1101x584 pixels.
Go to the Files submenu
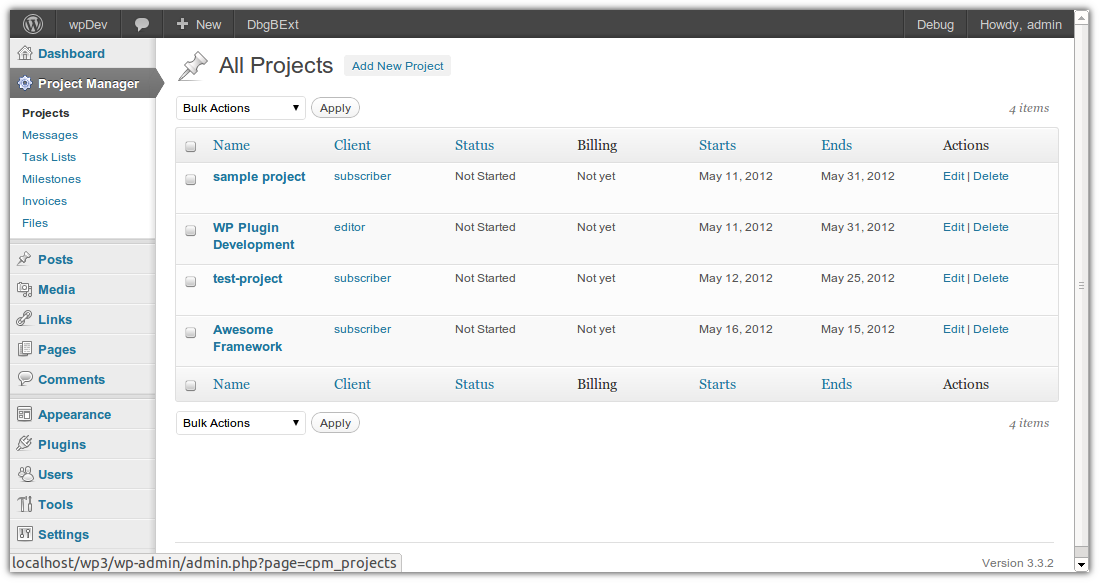tap(35, 223)
